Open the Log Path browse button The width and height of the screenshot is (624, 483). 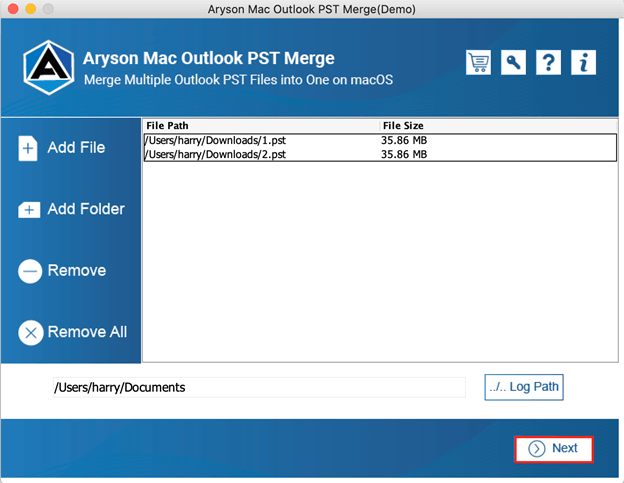point(524,387)
